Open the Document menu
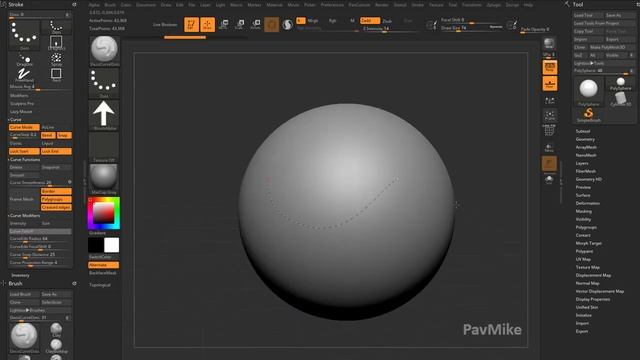This screenshot has width=640, height=360. (x=146, y=5)
